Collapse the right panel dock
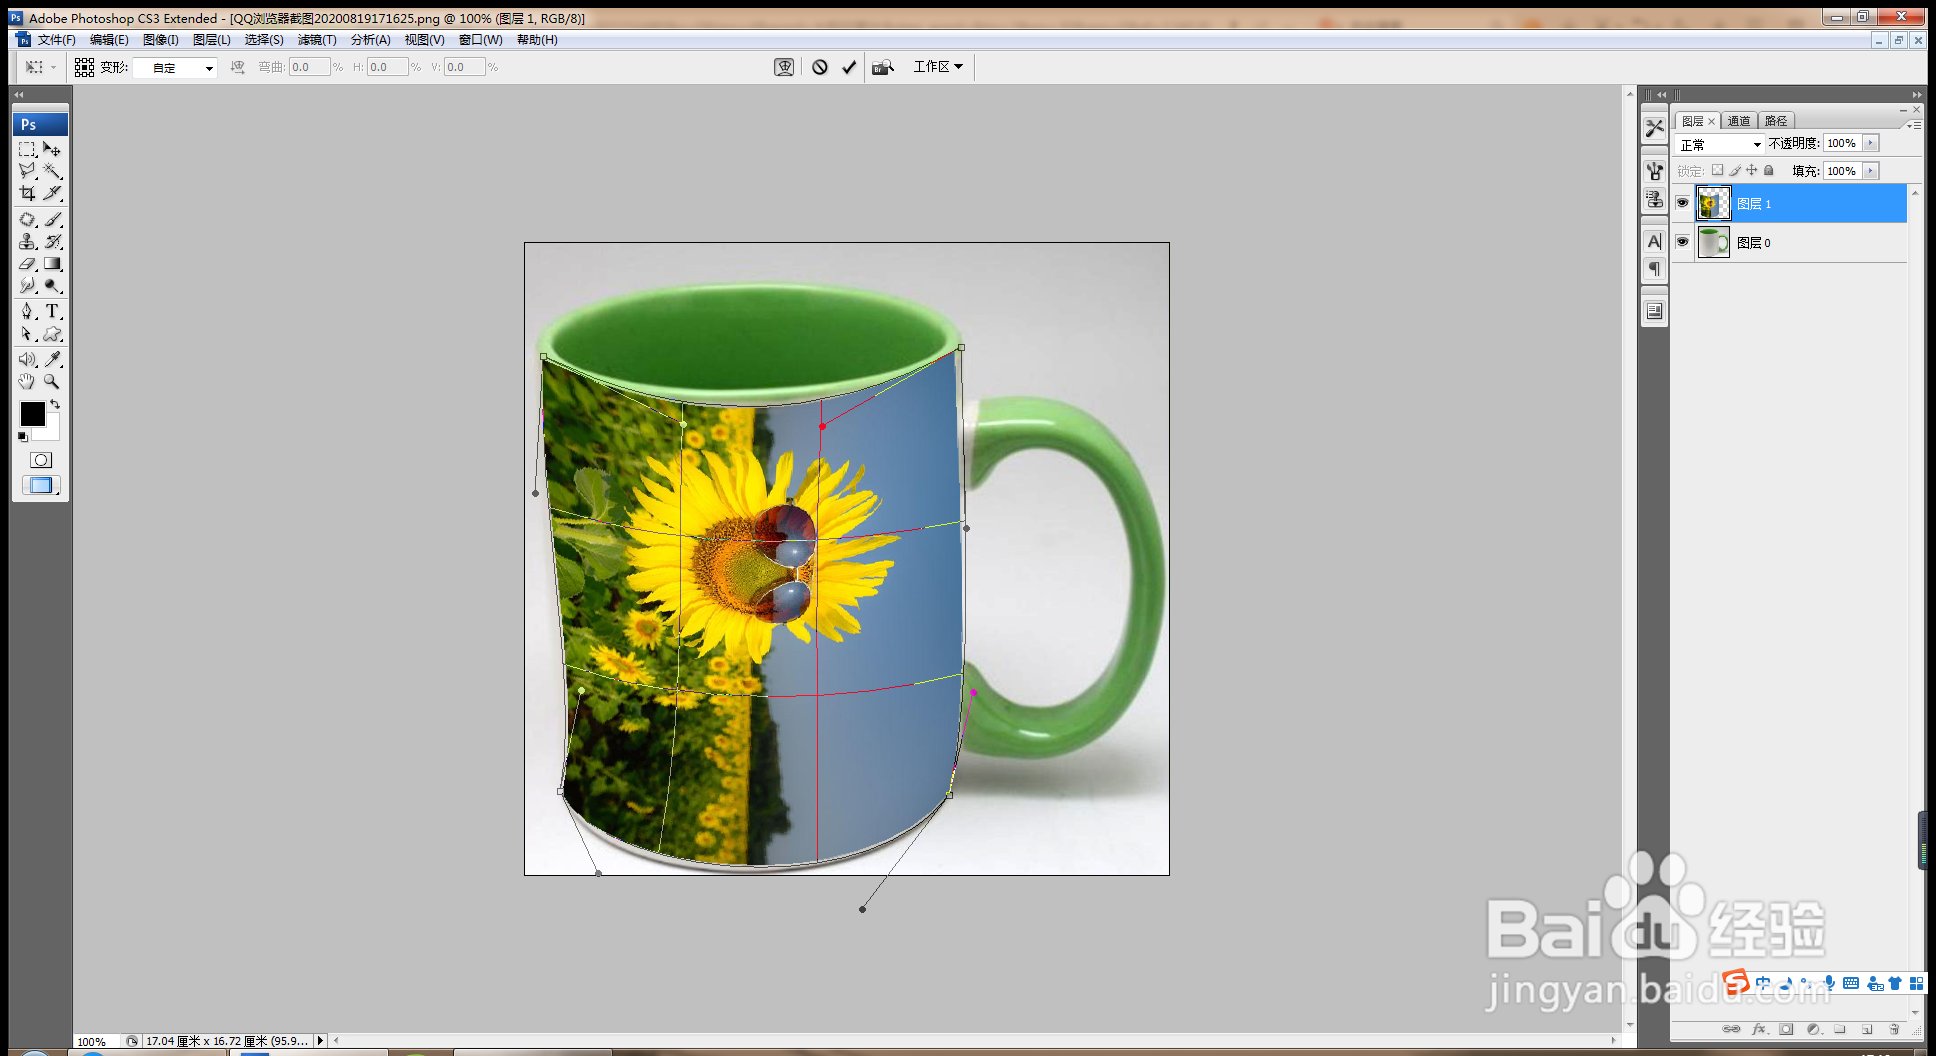This screenshot has width=1936, height=1056. (x=1915, y=95)
